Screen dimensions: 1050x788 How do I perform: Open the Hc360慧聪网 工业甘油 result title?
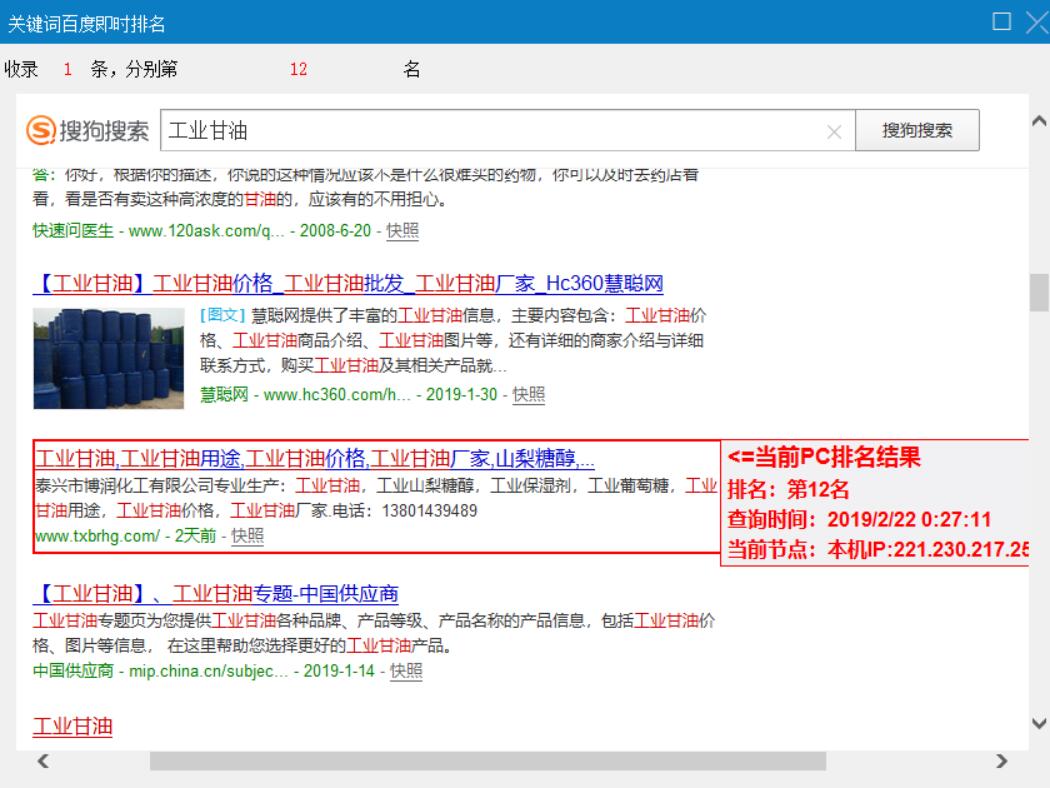pos(348,283)
